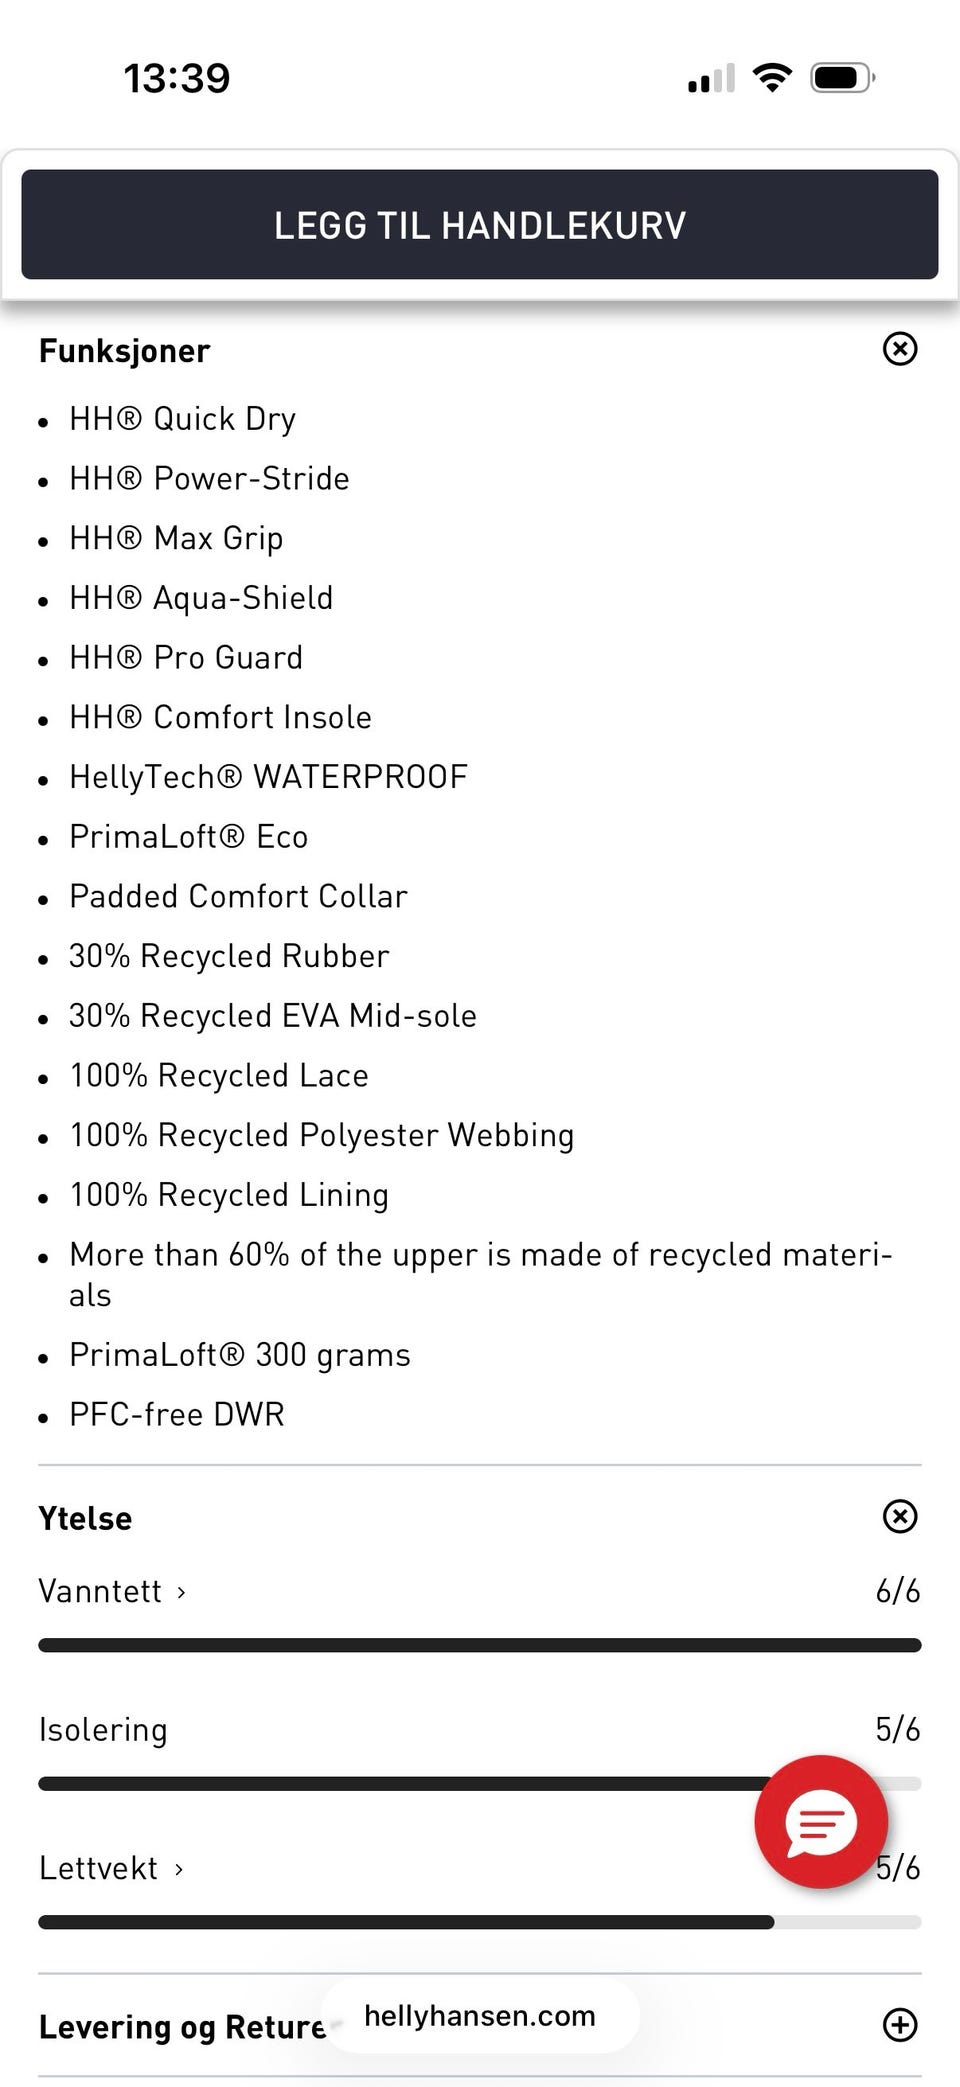
Task: Tap the 13:39 clock in status bar
Action: click(177, 78)
